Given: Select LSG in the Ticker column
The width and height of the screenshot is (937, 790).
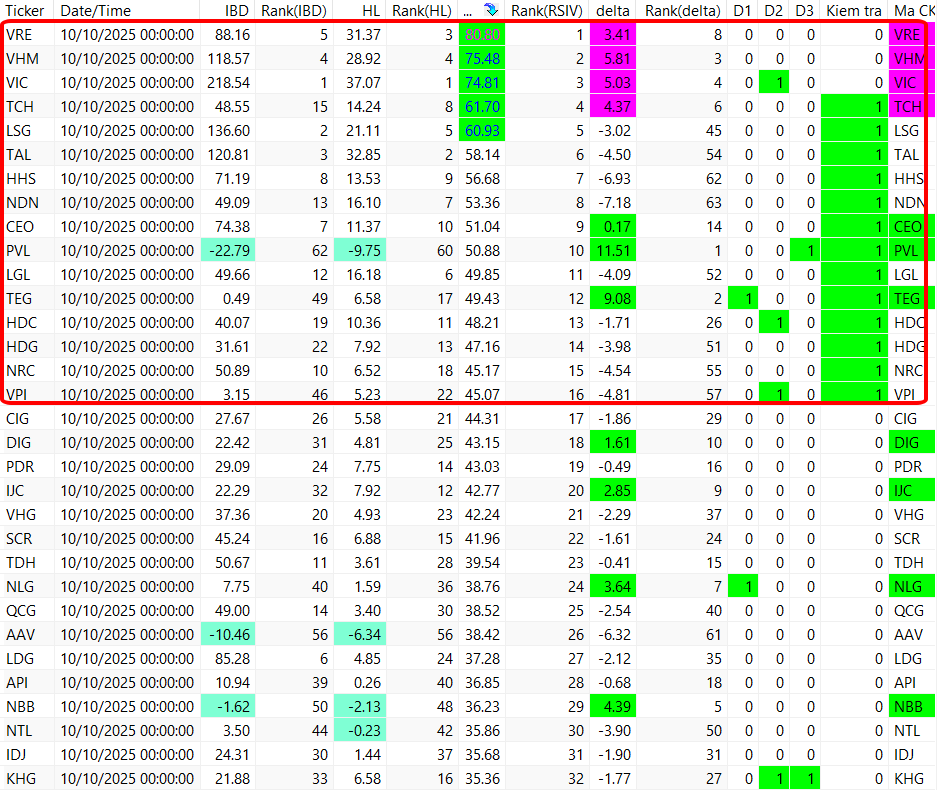Looking at the screenshot, I should pyautogui.click(x=19, y=130).
